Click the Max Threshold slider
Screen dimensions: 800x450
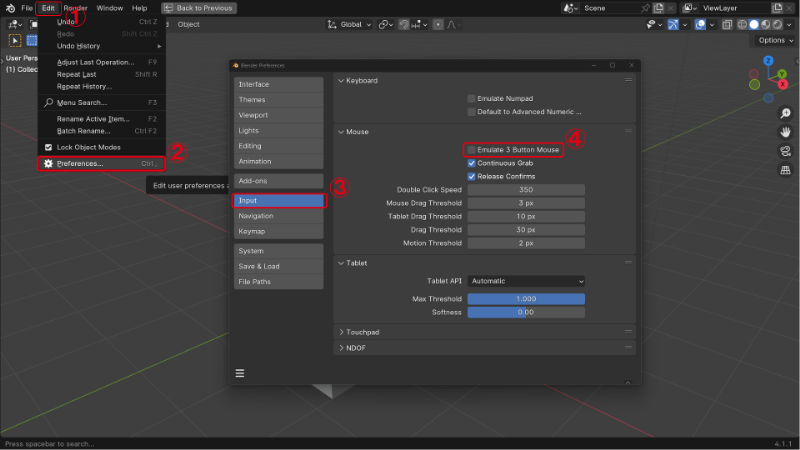526,299
